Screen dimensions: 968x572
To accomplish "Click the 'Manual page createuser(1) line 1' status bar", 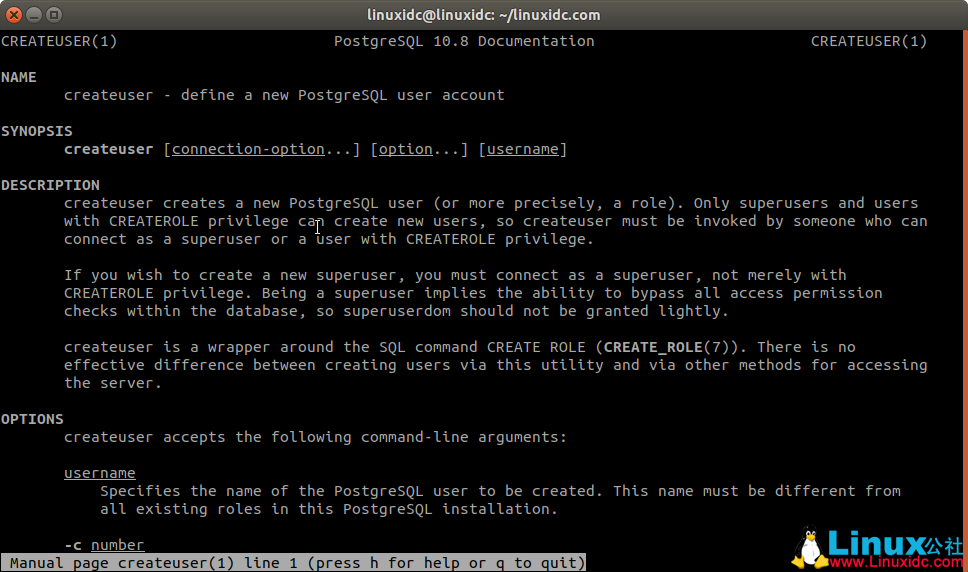I will (x=294, y=563).
